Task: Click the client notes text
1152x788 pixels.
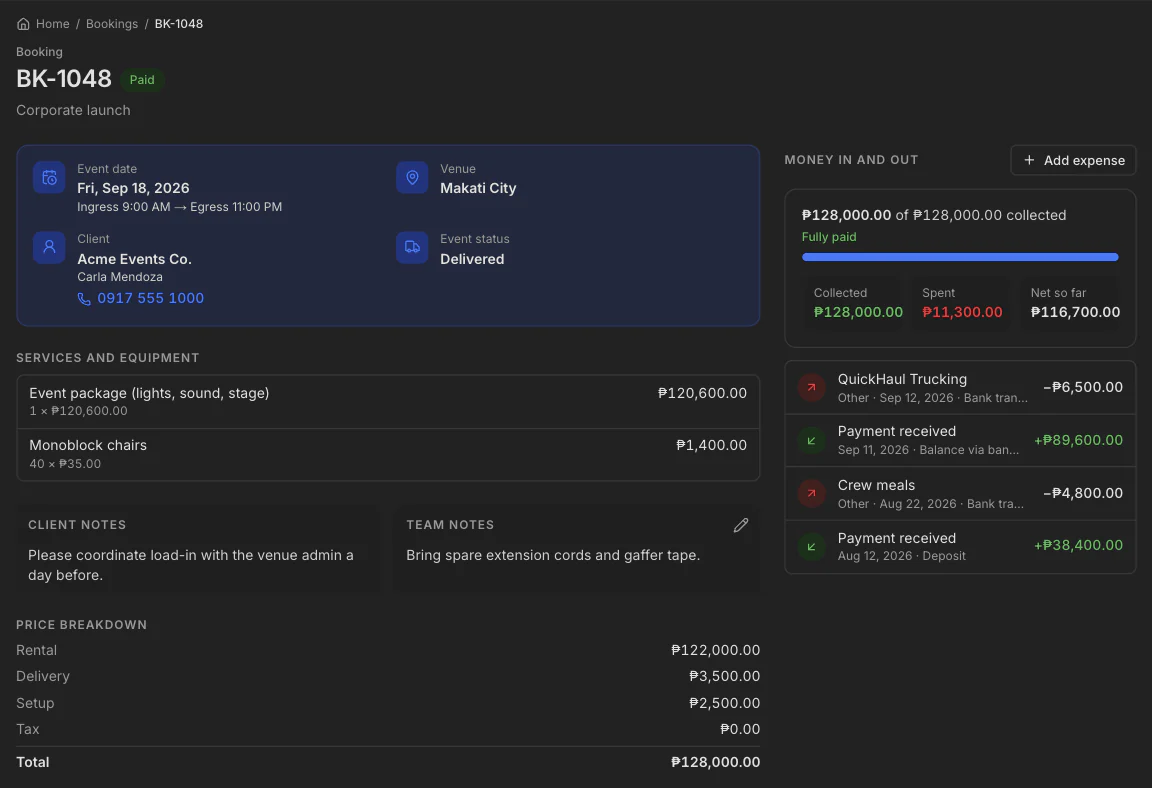Action: [x=191, y=565]
